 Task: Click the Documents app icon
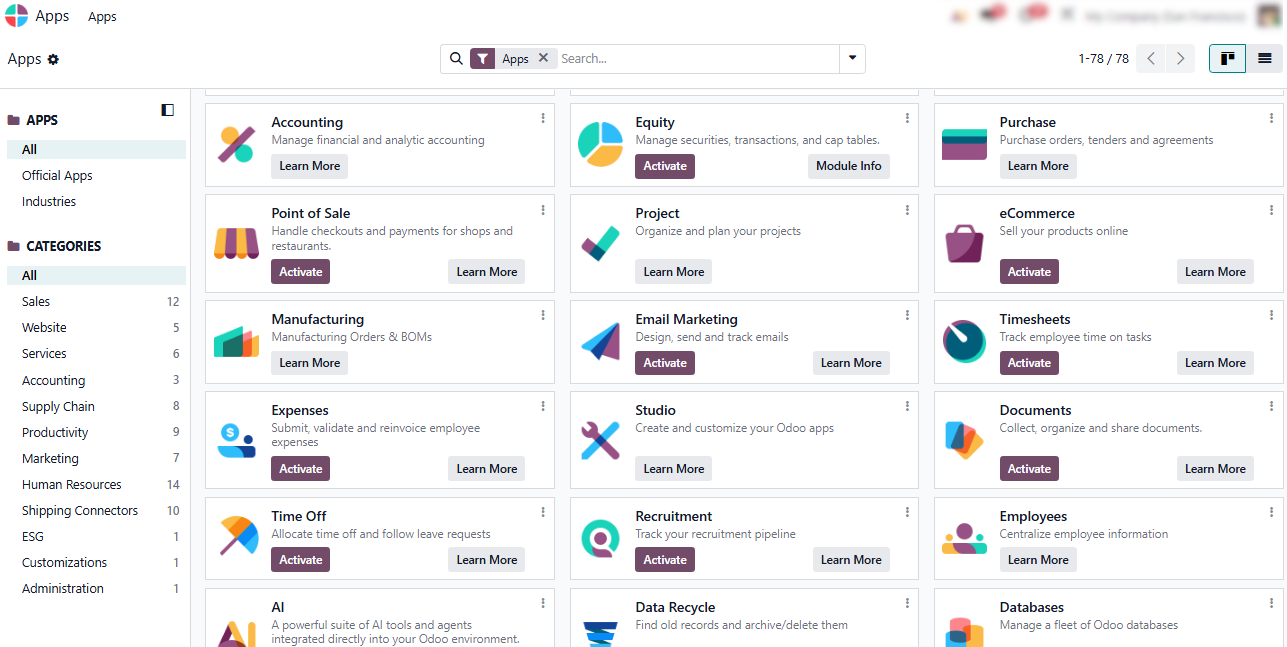965,440
